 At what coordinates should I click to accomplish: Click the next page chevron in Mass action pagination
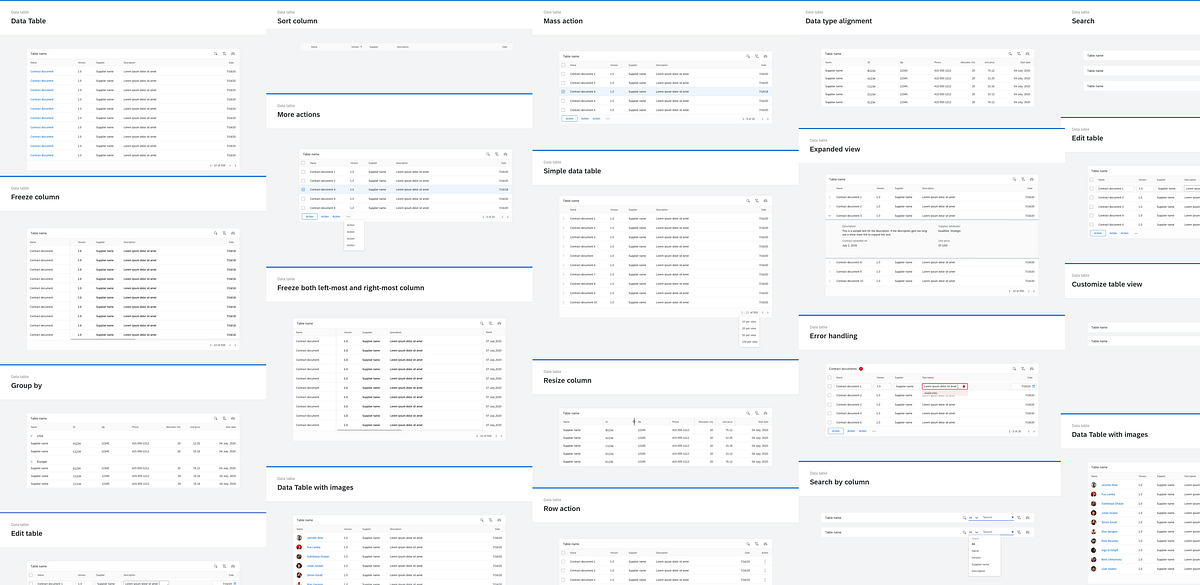pyautogui.click(x=767, y=118)
